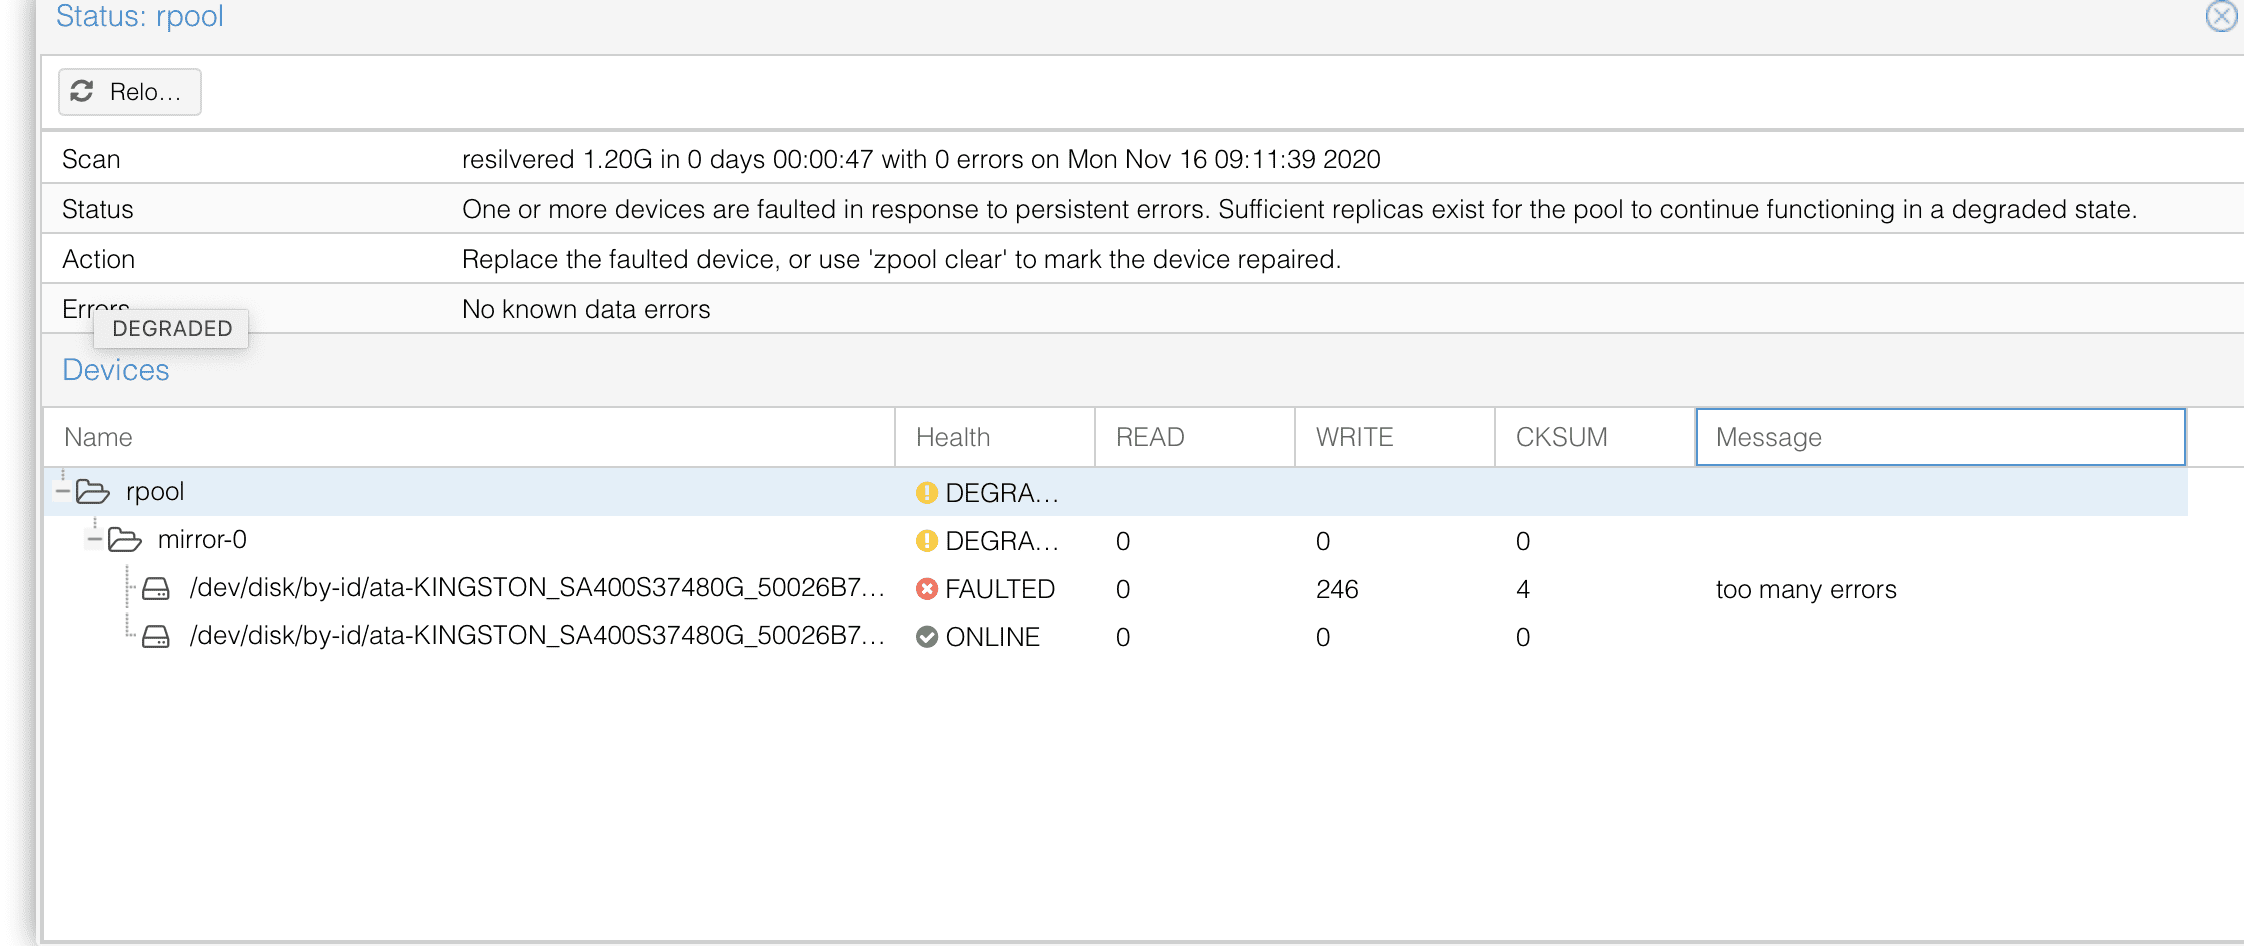Sort by the WRITE column header
Viewport: 2244px width, 946px height.
pos(1395,437)
